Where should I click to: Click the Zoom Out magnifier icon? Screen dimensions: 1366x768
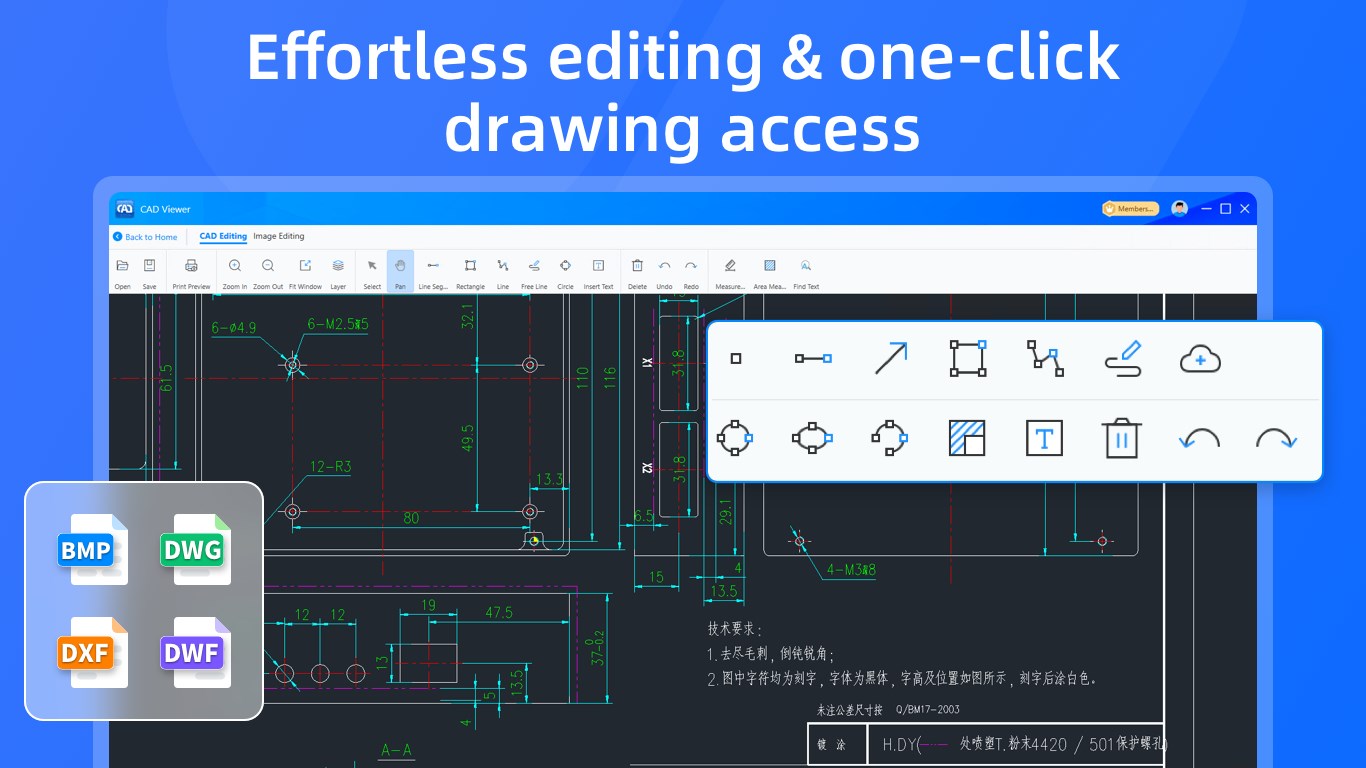click(x=268, y=266)
